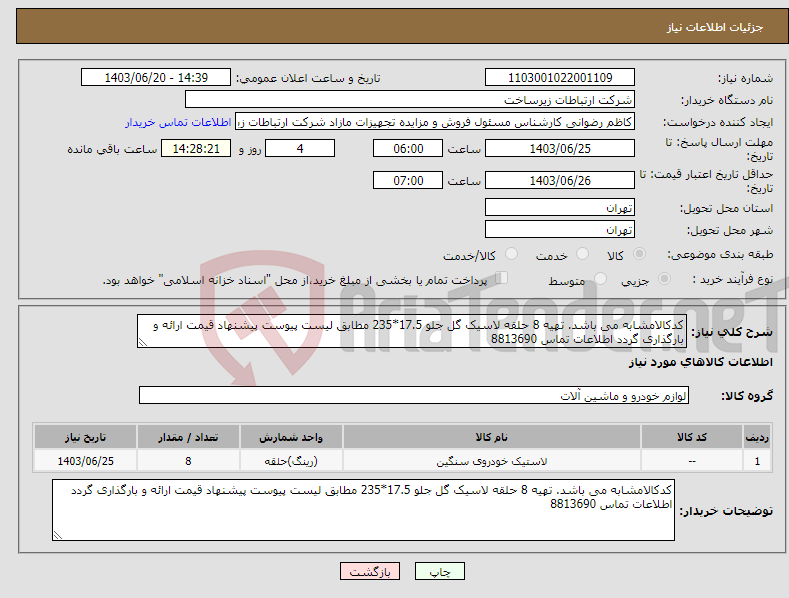Click the buyer organization field شرکت ارتباطات زیرساخت
The width and height of the screenshot is (789, 598).
coord(410,100)
